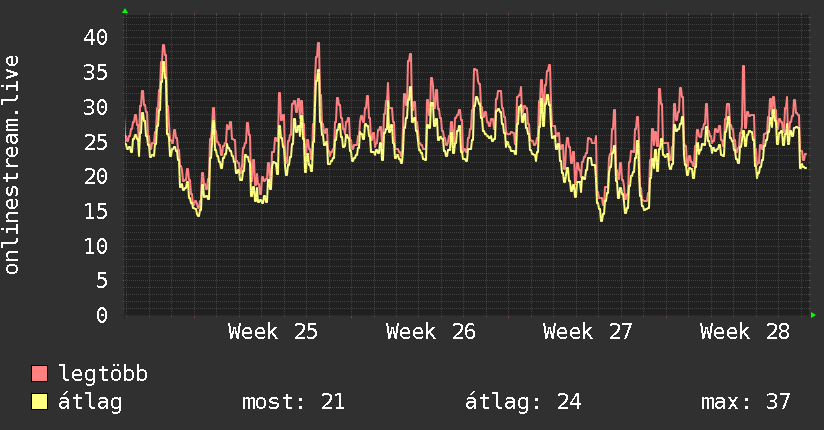Click the átlag: 24 statistic
This screenshot has width=824, height=430.
(523, 402)
